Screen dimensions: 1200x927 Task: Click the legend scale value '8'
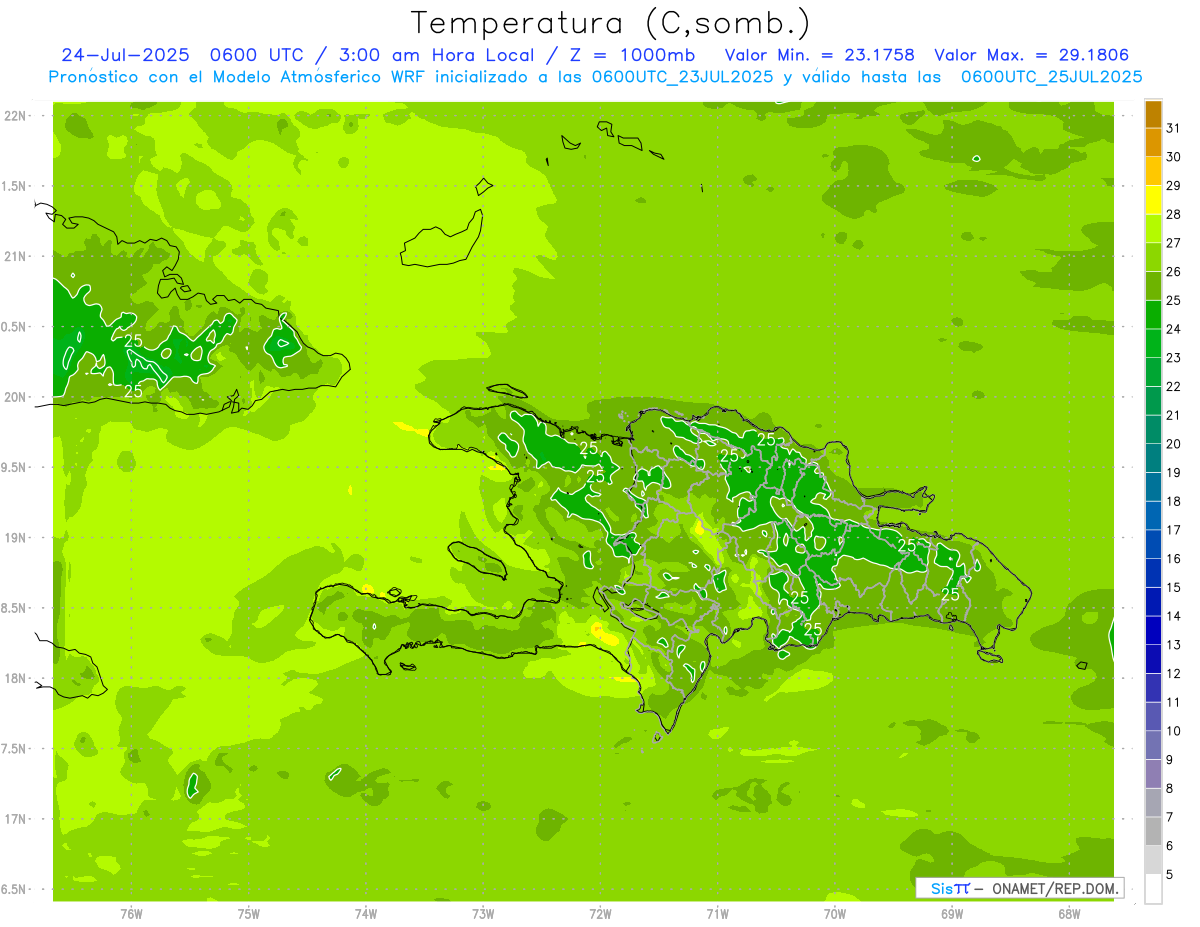(x=1170, y=788)
